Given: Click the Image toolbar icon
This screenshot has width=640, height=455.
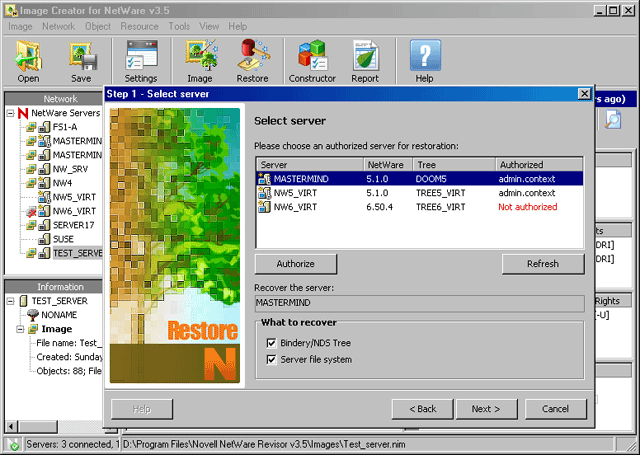Looking at the screenshot, I should (199, 61).
